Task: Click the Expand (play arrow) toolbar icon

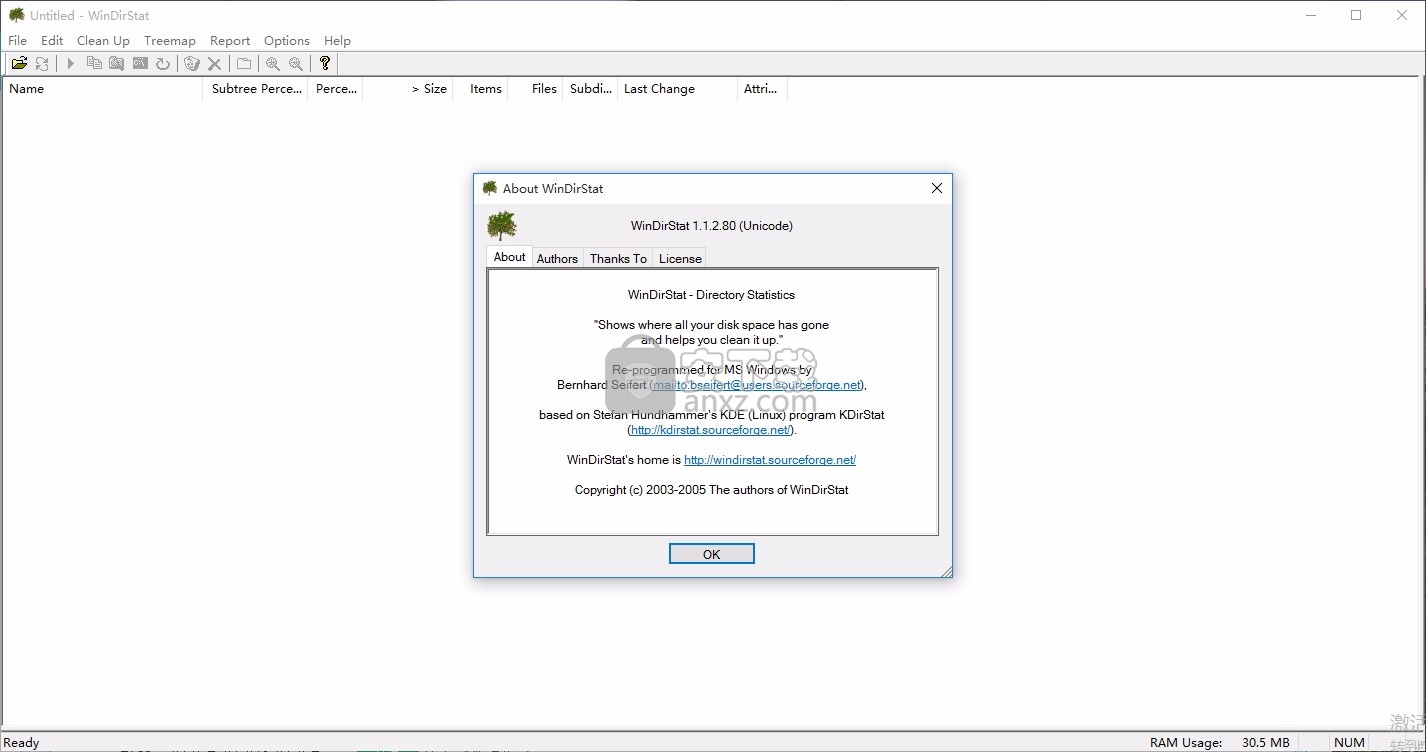Action: coord(71,63)
